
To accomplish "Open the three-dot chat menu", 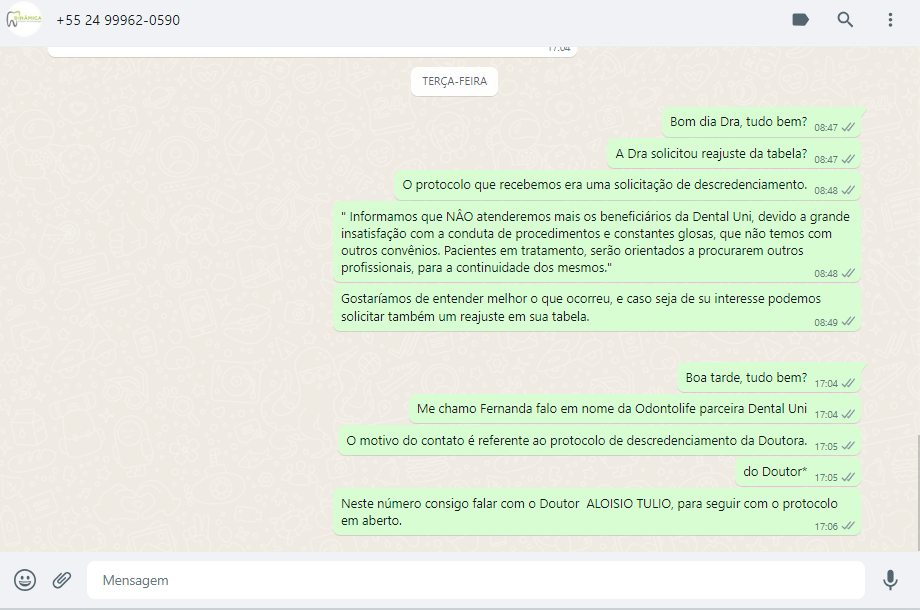I will pos(890,20).
